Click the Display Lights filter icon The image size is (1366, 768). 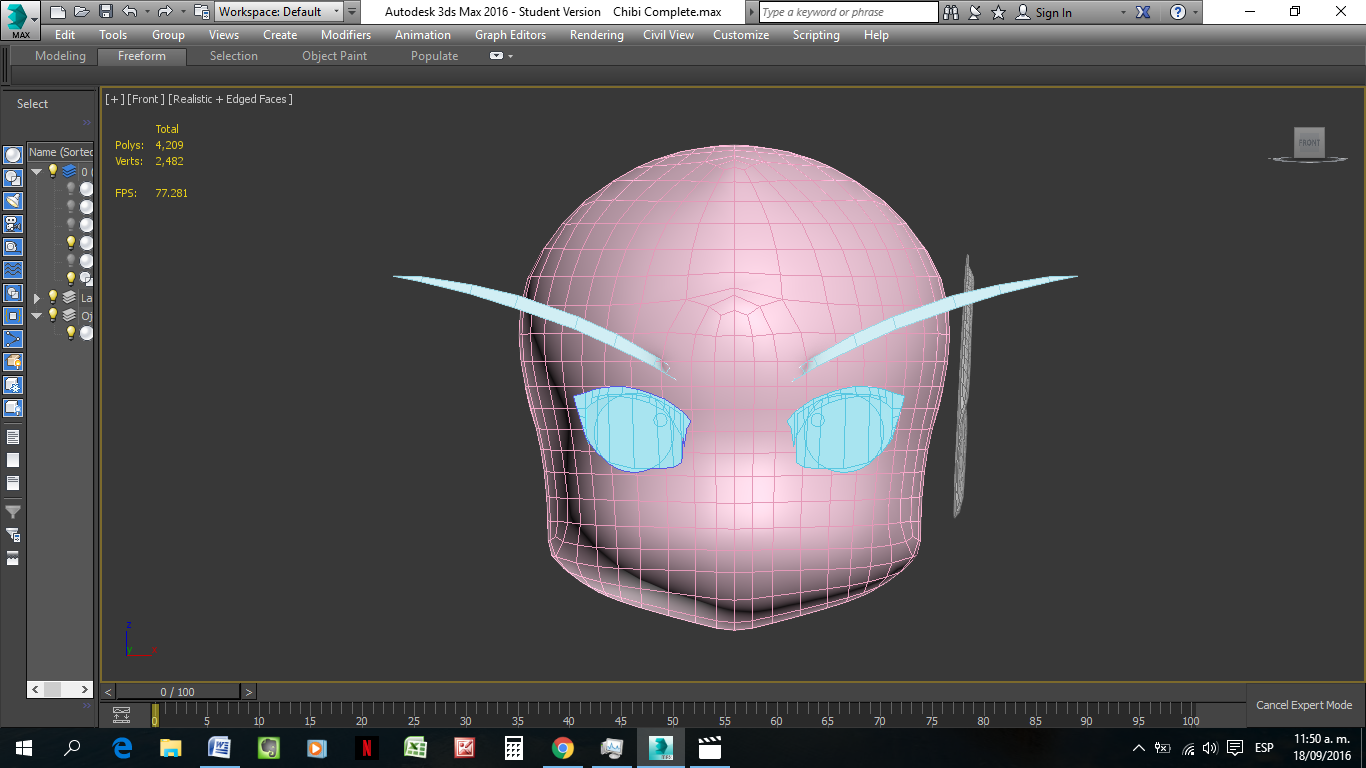[13, 200]
